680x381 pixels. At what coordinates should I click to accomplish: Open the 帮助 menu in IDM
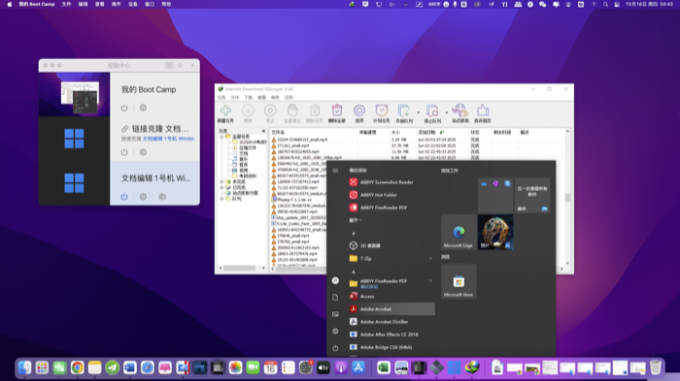tap(275, 98)
